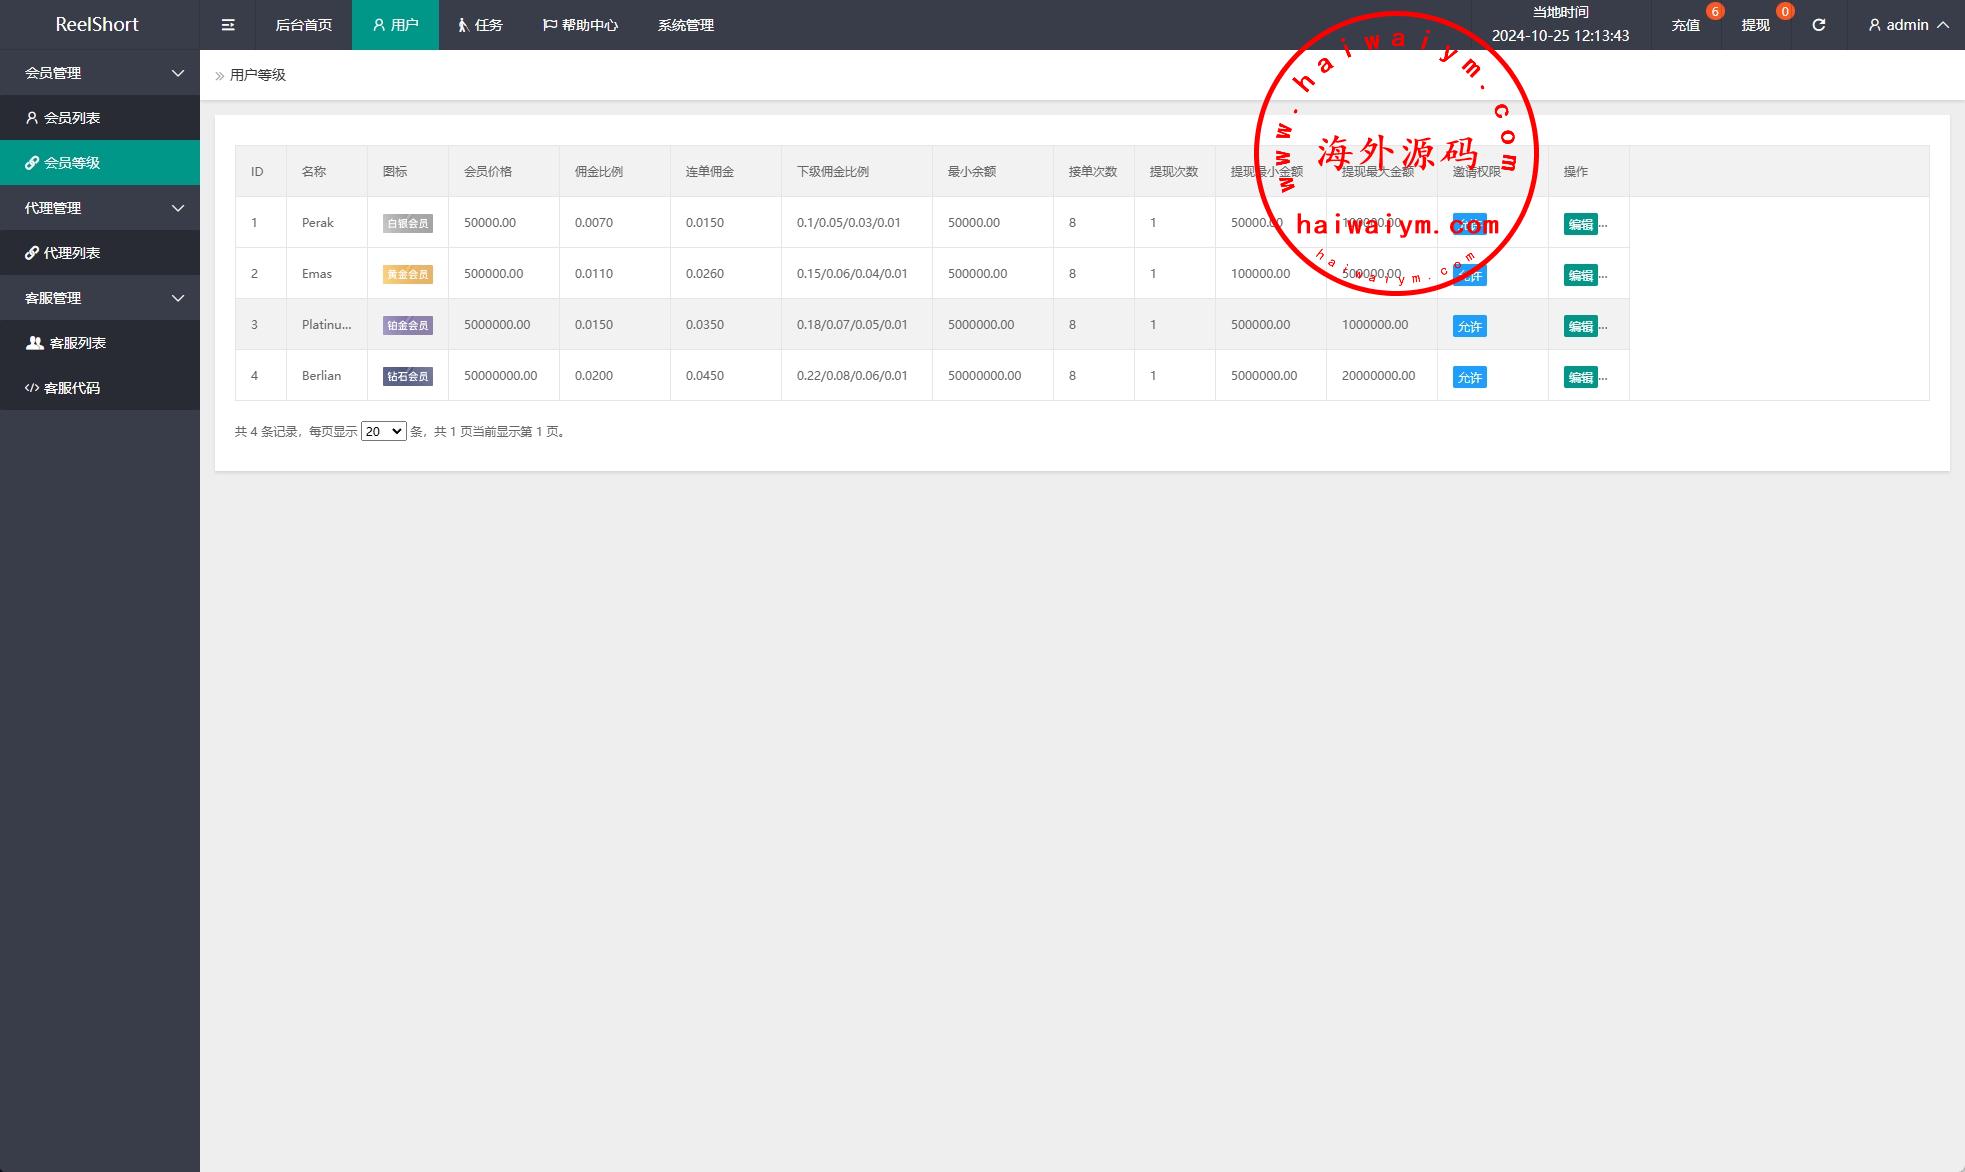1965x1172 pixels.
Task: Click 编辑 button for Perak level
Action: [1580, 224]
